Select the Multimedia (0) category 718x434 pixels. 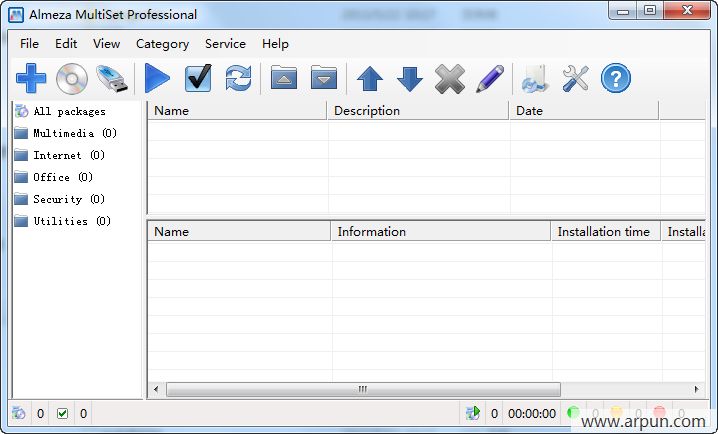point(75,133)
